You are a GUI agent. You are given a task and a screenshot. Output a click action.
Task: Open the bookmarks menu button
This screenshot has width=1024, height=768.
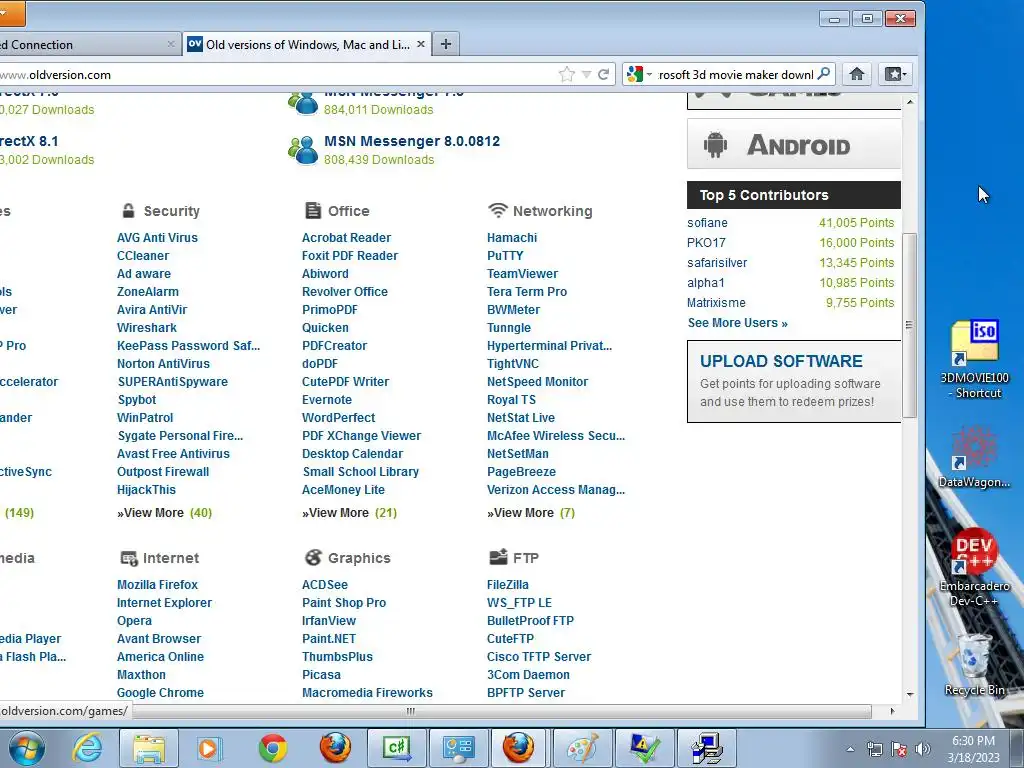pyautogui.click(x=895, y=74)
